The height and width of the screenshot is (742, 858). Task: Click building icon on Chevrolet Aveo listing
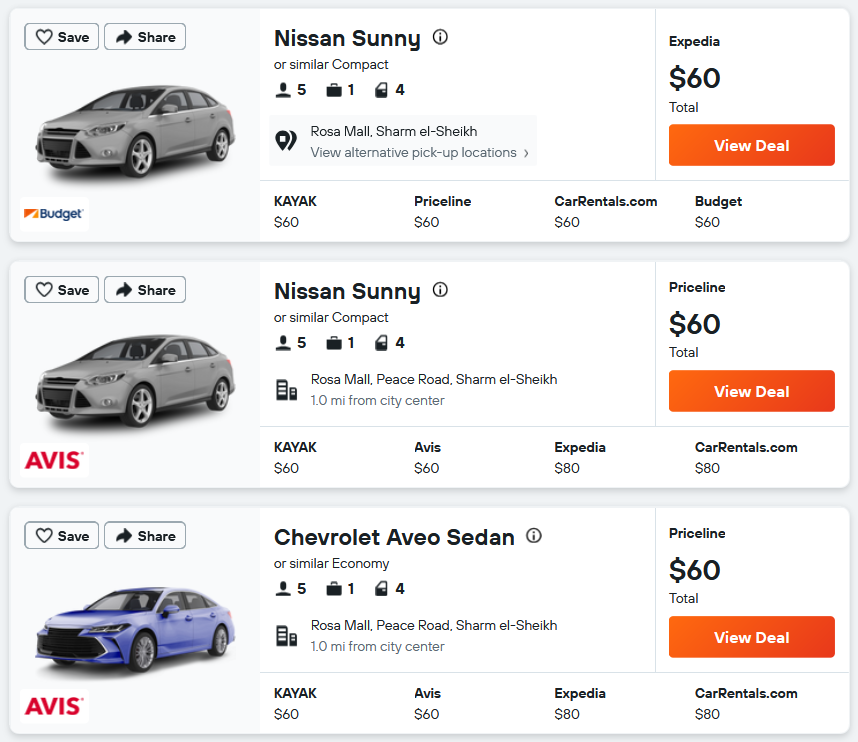pos(286,636)
